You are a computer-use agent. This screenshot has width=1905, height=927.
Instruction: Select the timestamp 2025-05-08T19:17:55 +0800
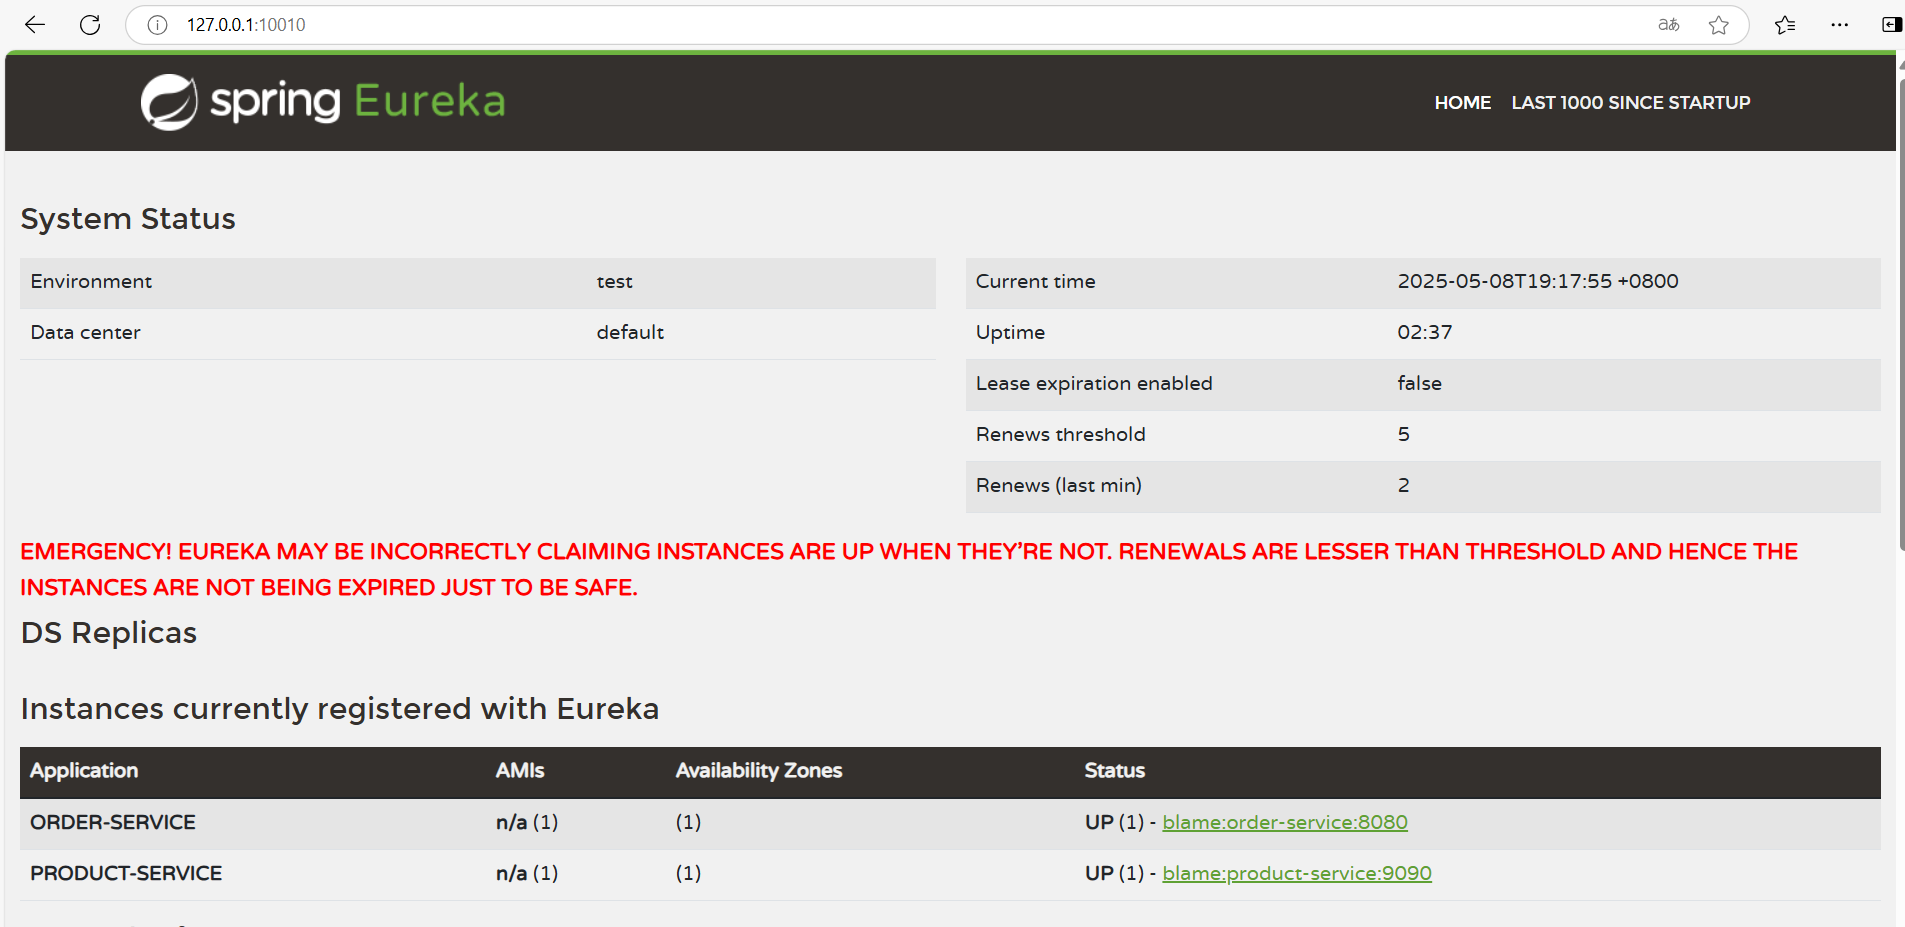point(1538,282)
